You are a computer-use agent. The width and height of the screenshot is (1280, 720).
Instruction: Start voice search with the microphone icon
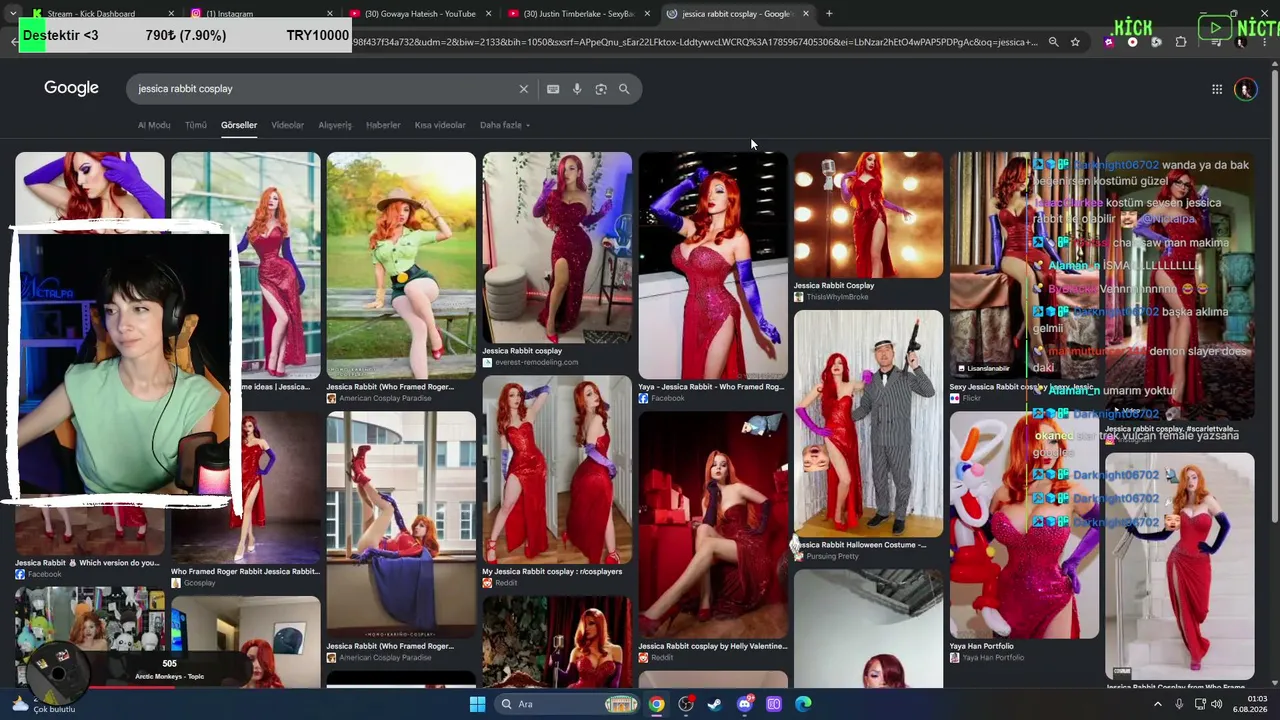click(577, 89)
